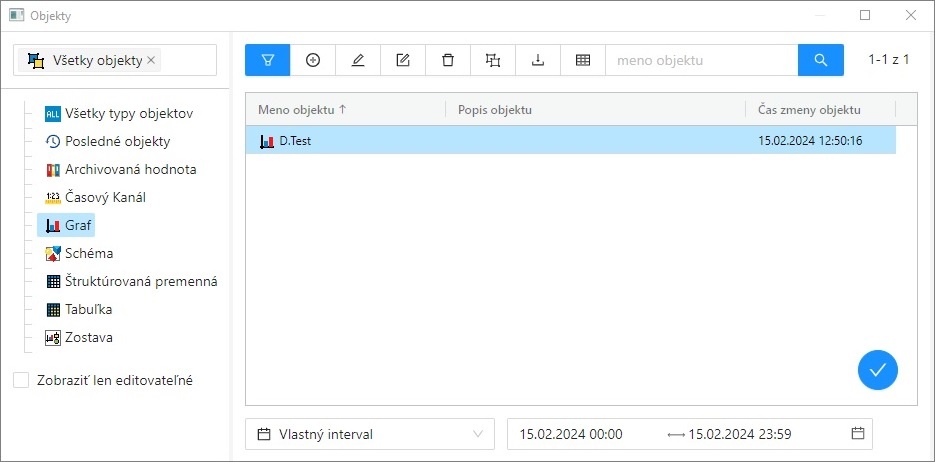
Task: Click the download export icon in toolbar
Action: click(x=538, y=60)
